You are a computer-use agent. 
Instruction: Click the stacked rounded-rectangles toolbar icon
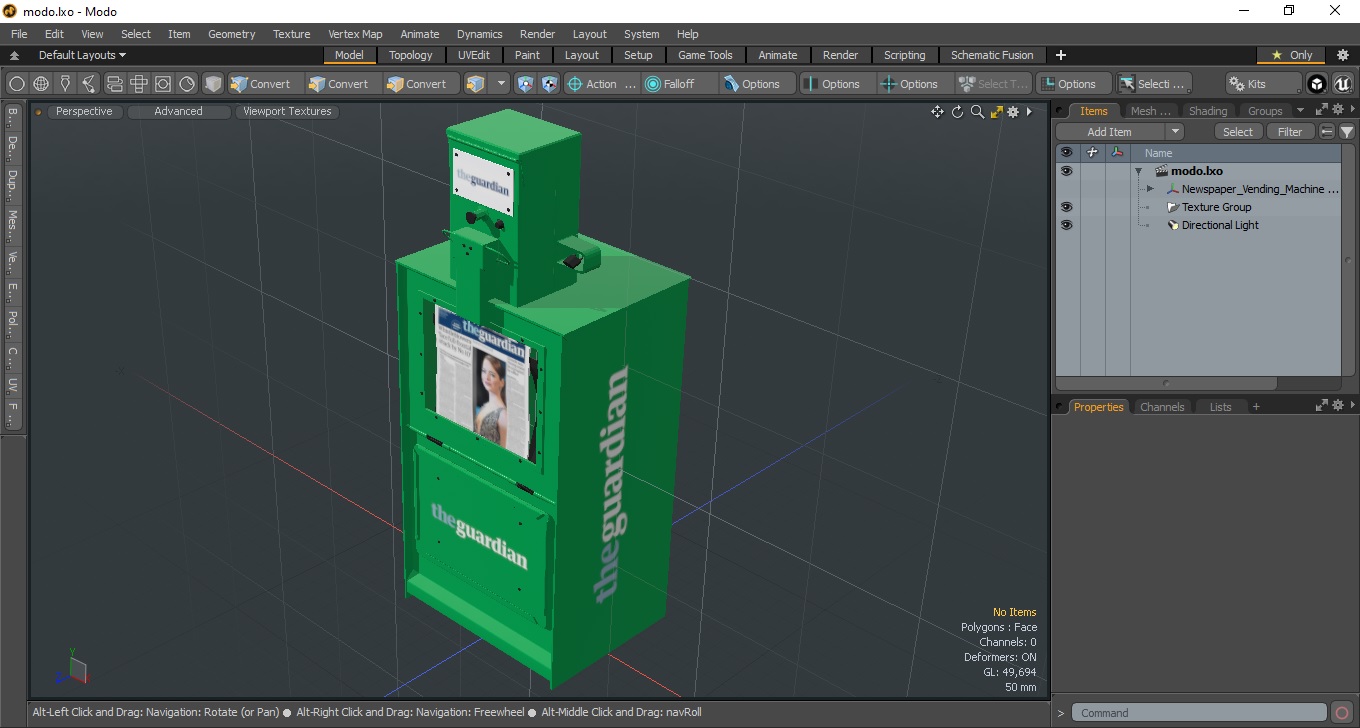pyautogui.click(x=114, y=84)
